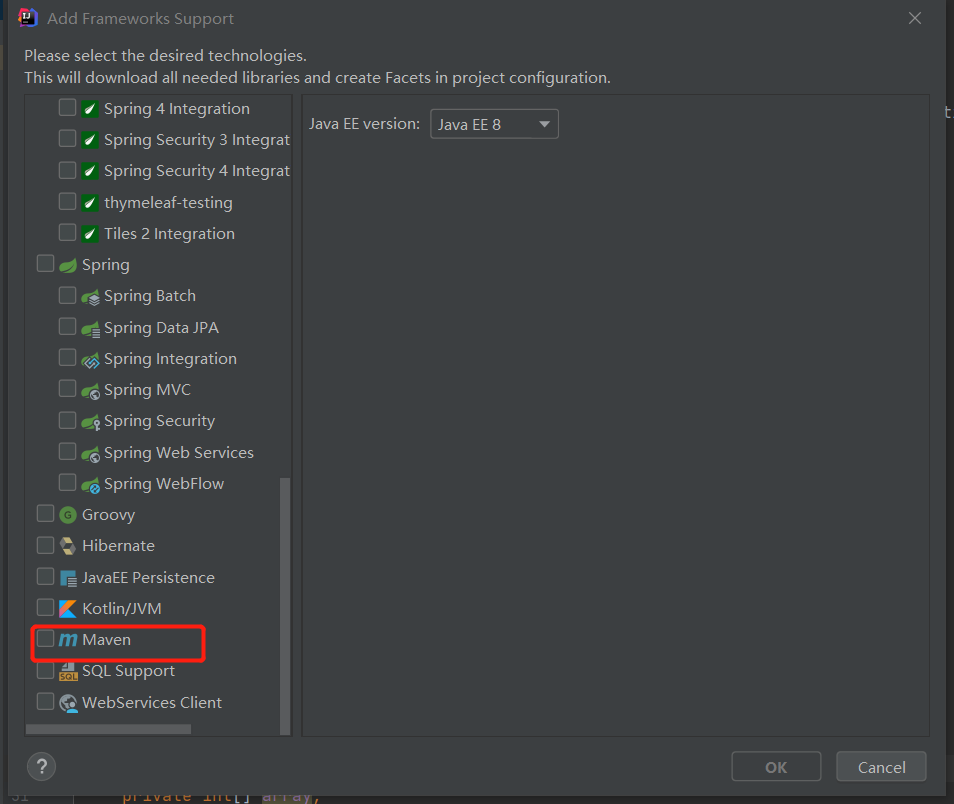The width and height of the screenshot is (954, 804).
Task: Check the Spring Batch checkbox
Action: pyautogui.click(x=68, y=295)
